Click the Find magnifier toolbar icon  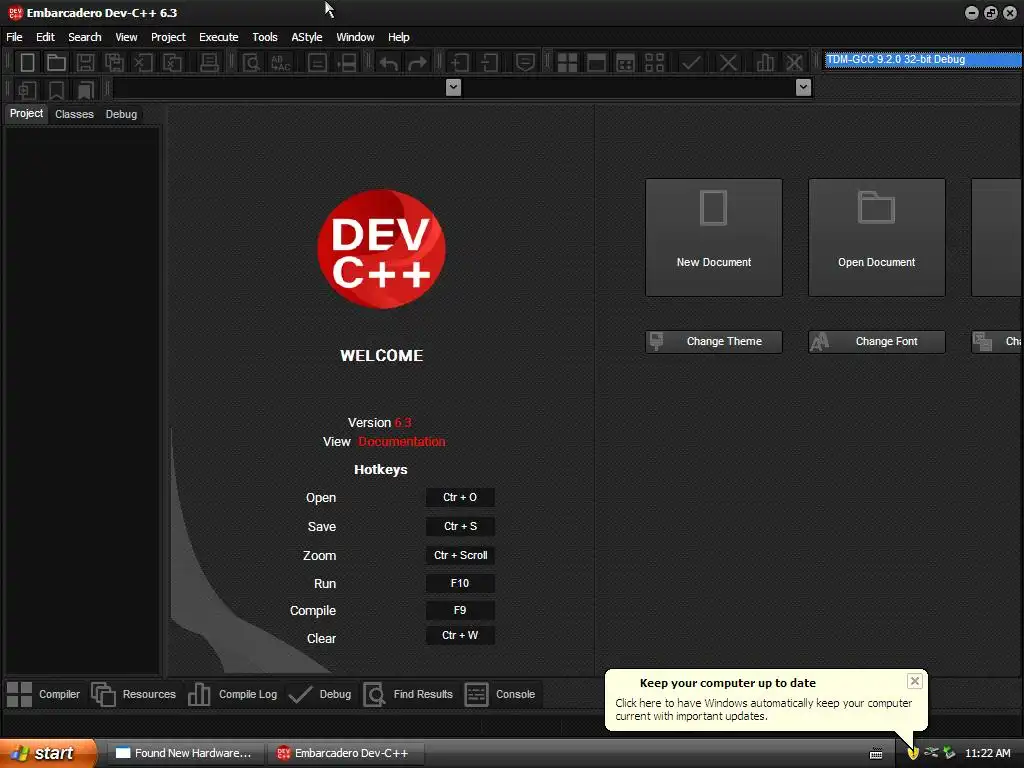251,63
